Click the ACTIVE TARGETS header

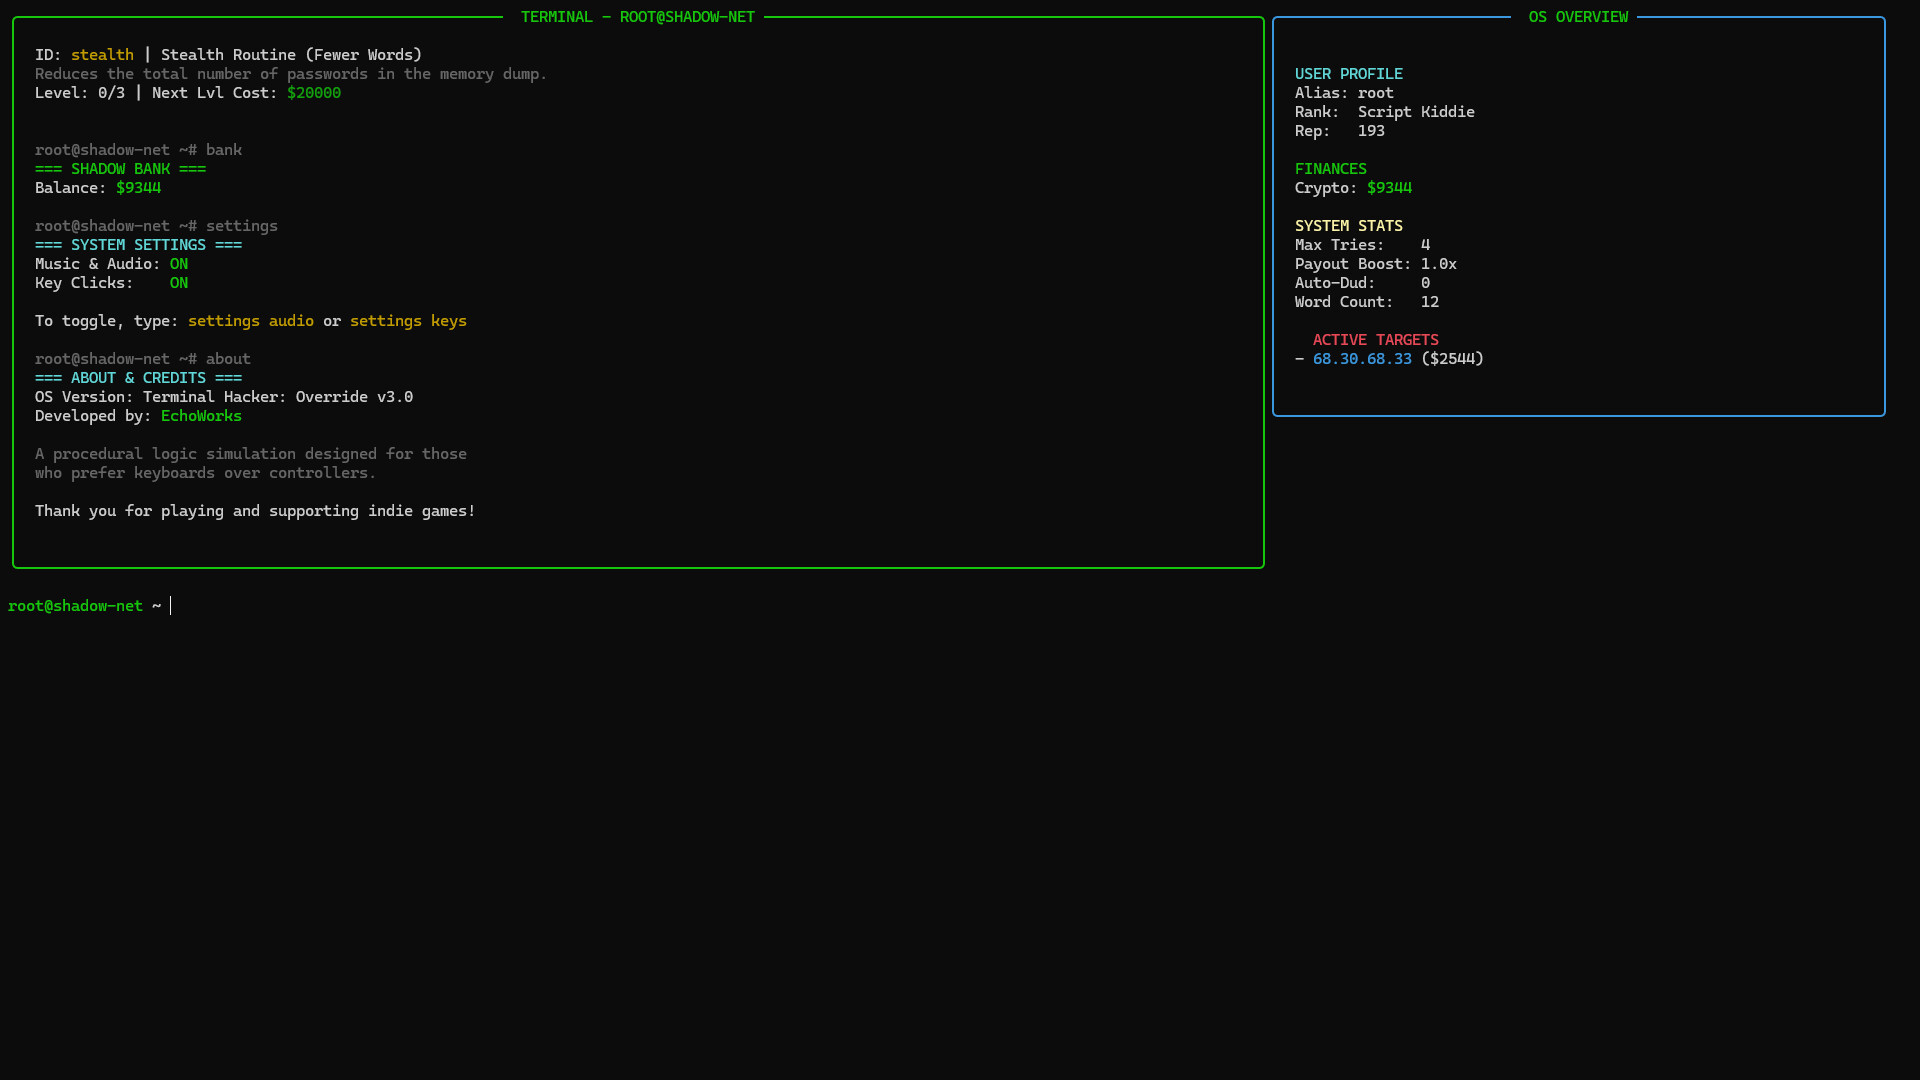click(x=1375, y=339)
